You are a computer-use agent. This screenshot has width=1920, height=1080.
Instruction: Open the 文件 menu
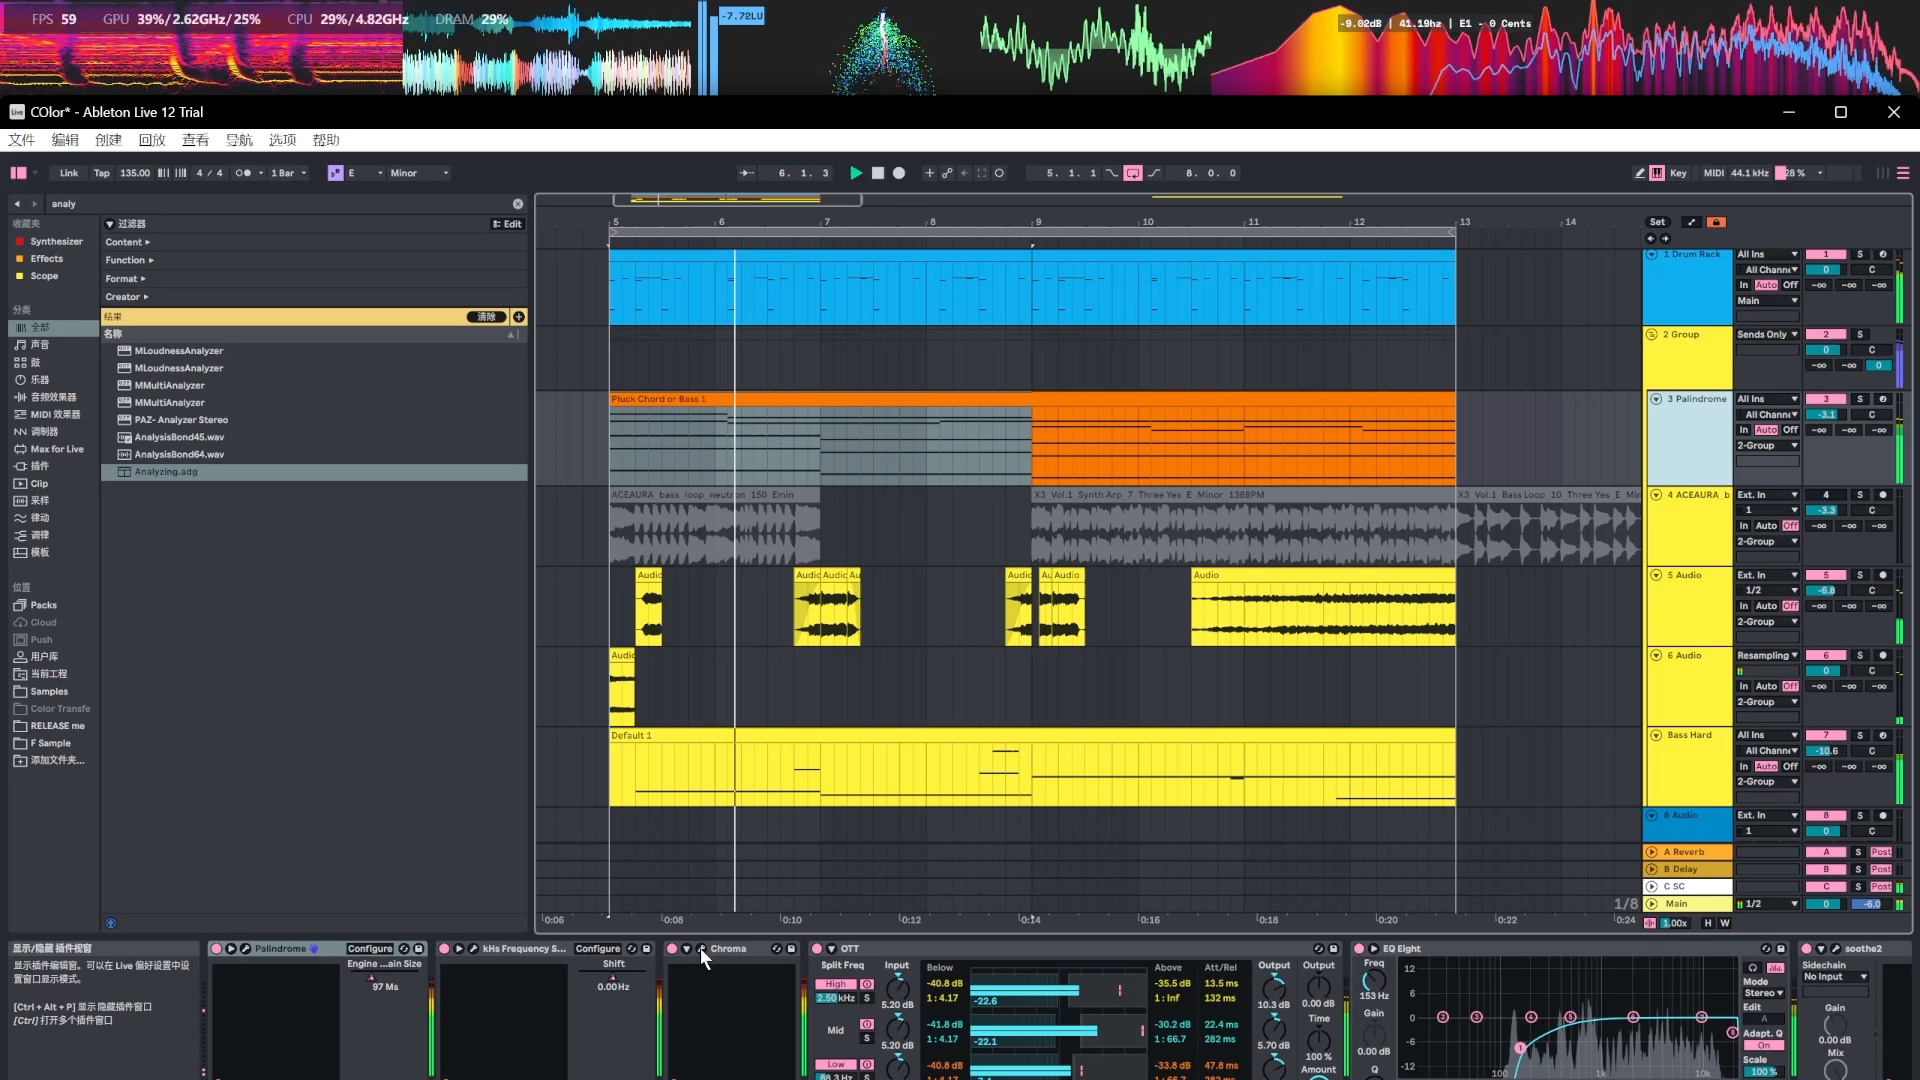21,140
